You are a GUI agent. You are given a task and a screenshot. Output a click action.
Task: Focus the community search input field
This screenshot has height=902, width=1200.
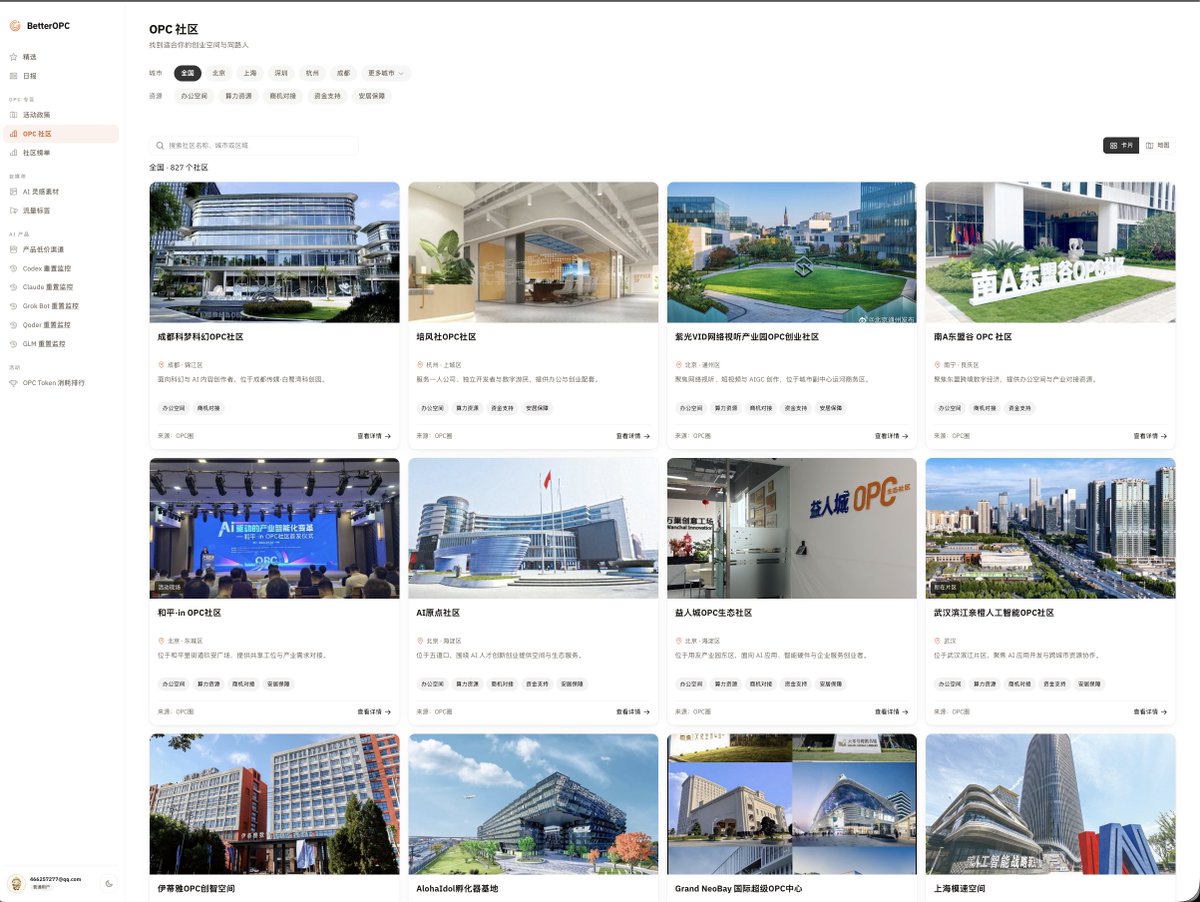pos(254,145)
